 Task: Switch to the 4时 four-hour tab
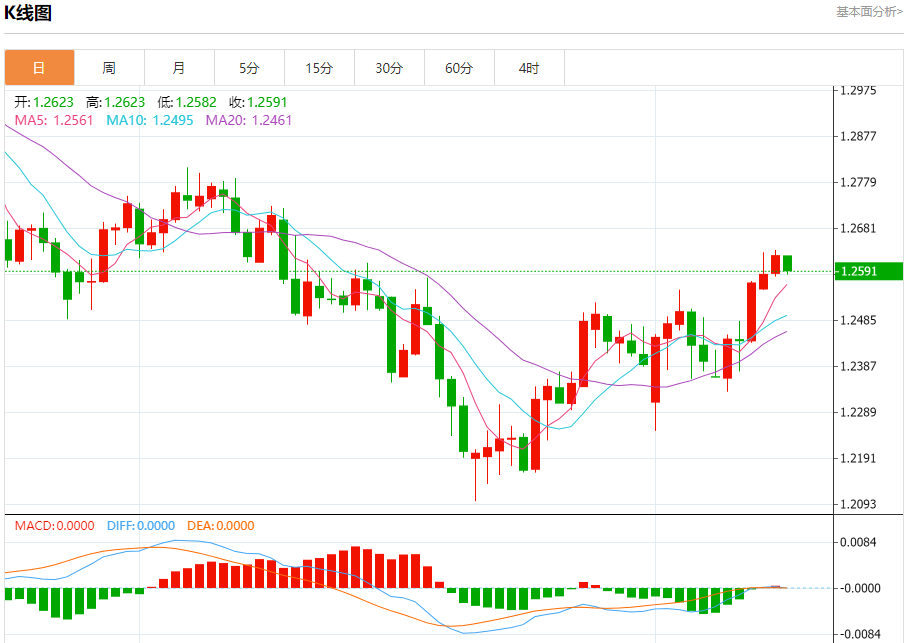pyautogui.click(x=529, y=68)
